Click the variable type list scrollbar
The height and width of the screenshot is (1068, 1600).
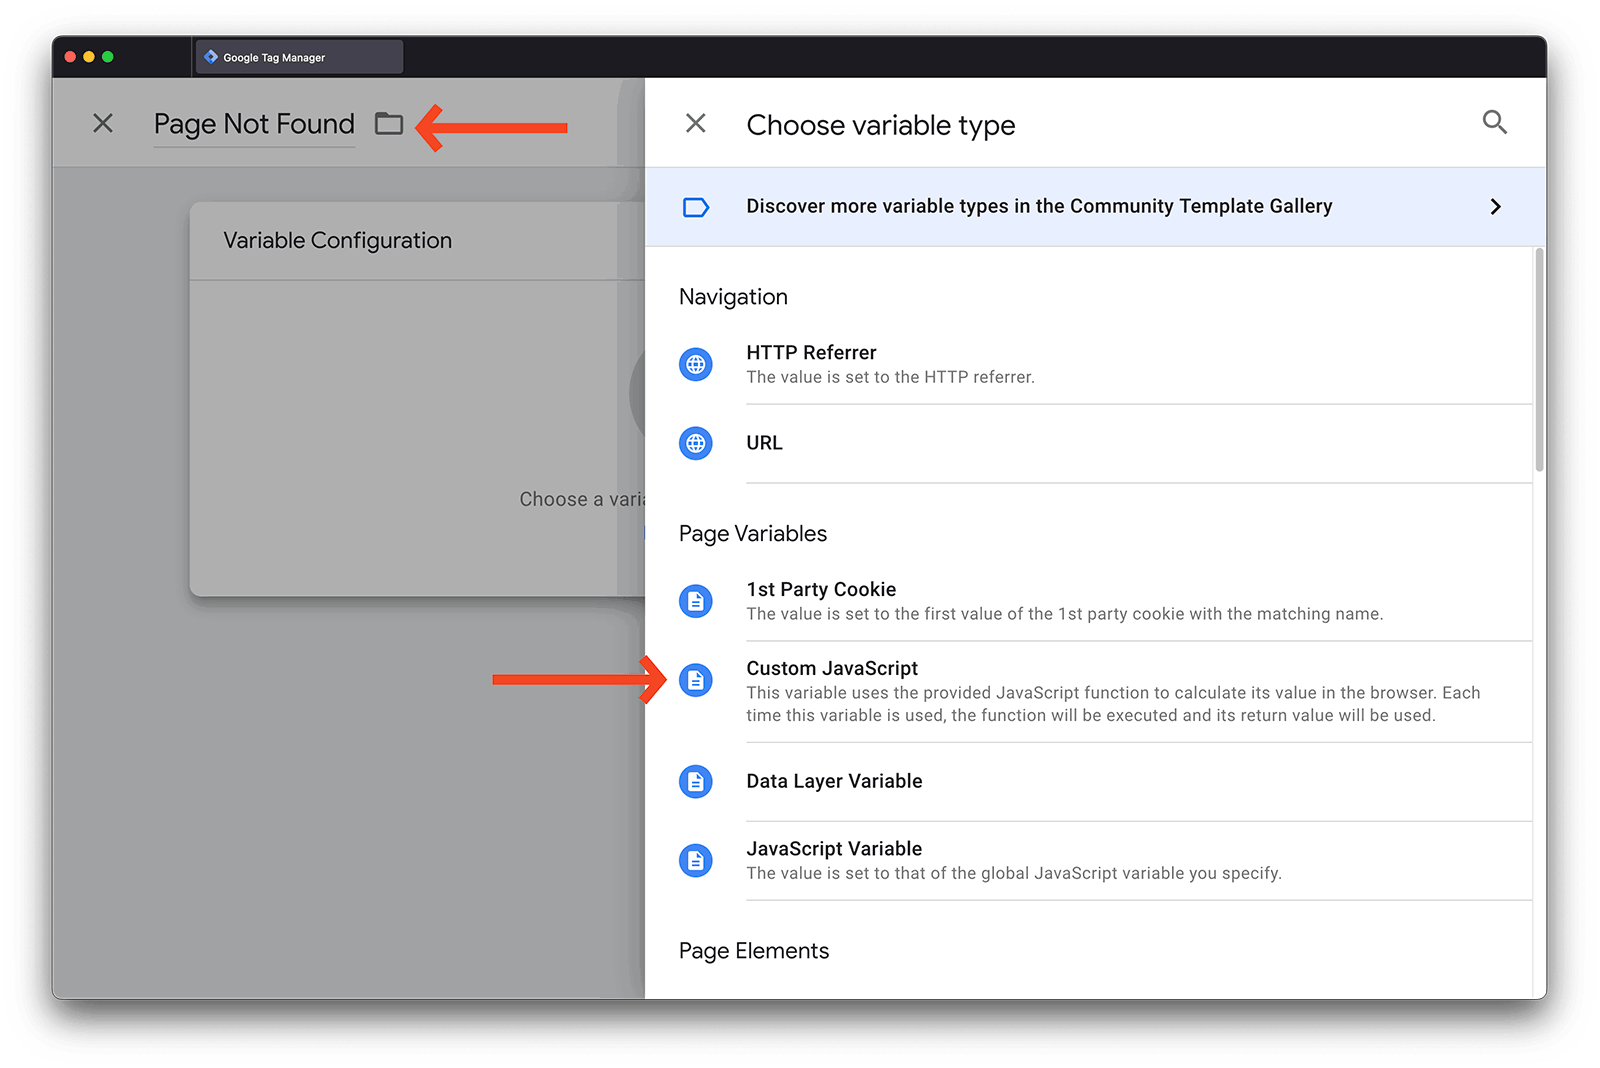[x=1539, y=360]
